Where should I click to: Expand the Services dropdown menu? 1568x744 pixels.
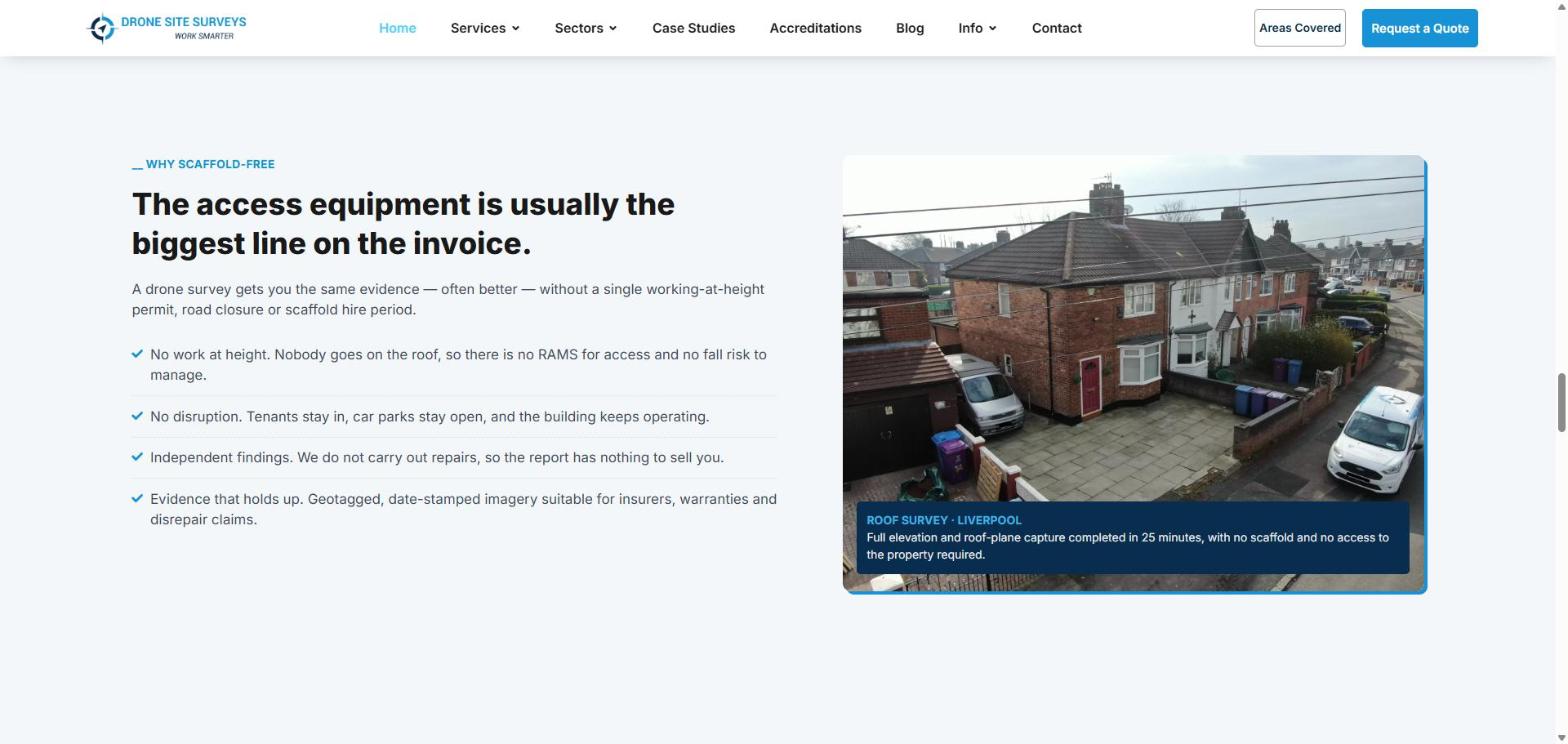[x=485, y=28]
